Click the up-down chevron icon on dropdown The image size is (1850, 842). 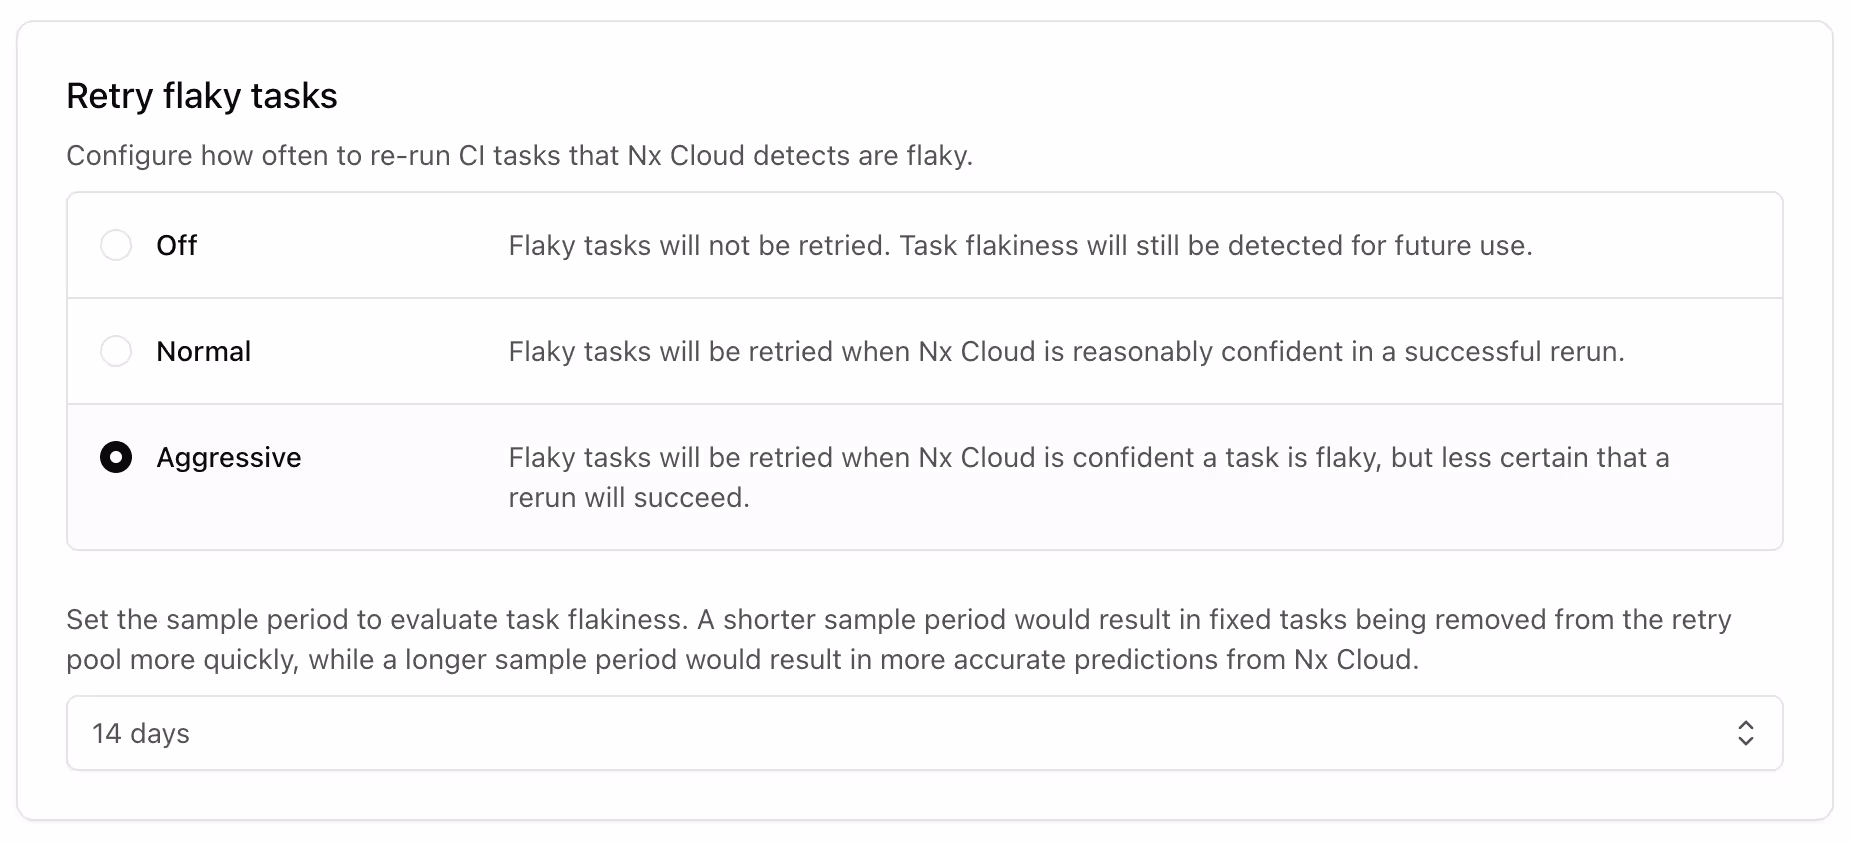[x=1746, y=733]
